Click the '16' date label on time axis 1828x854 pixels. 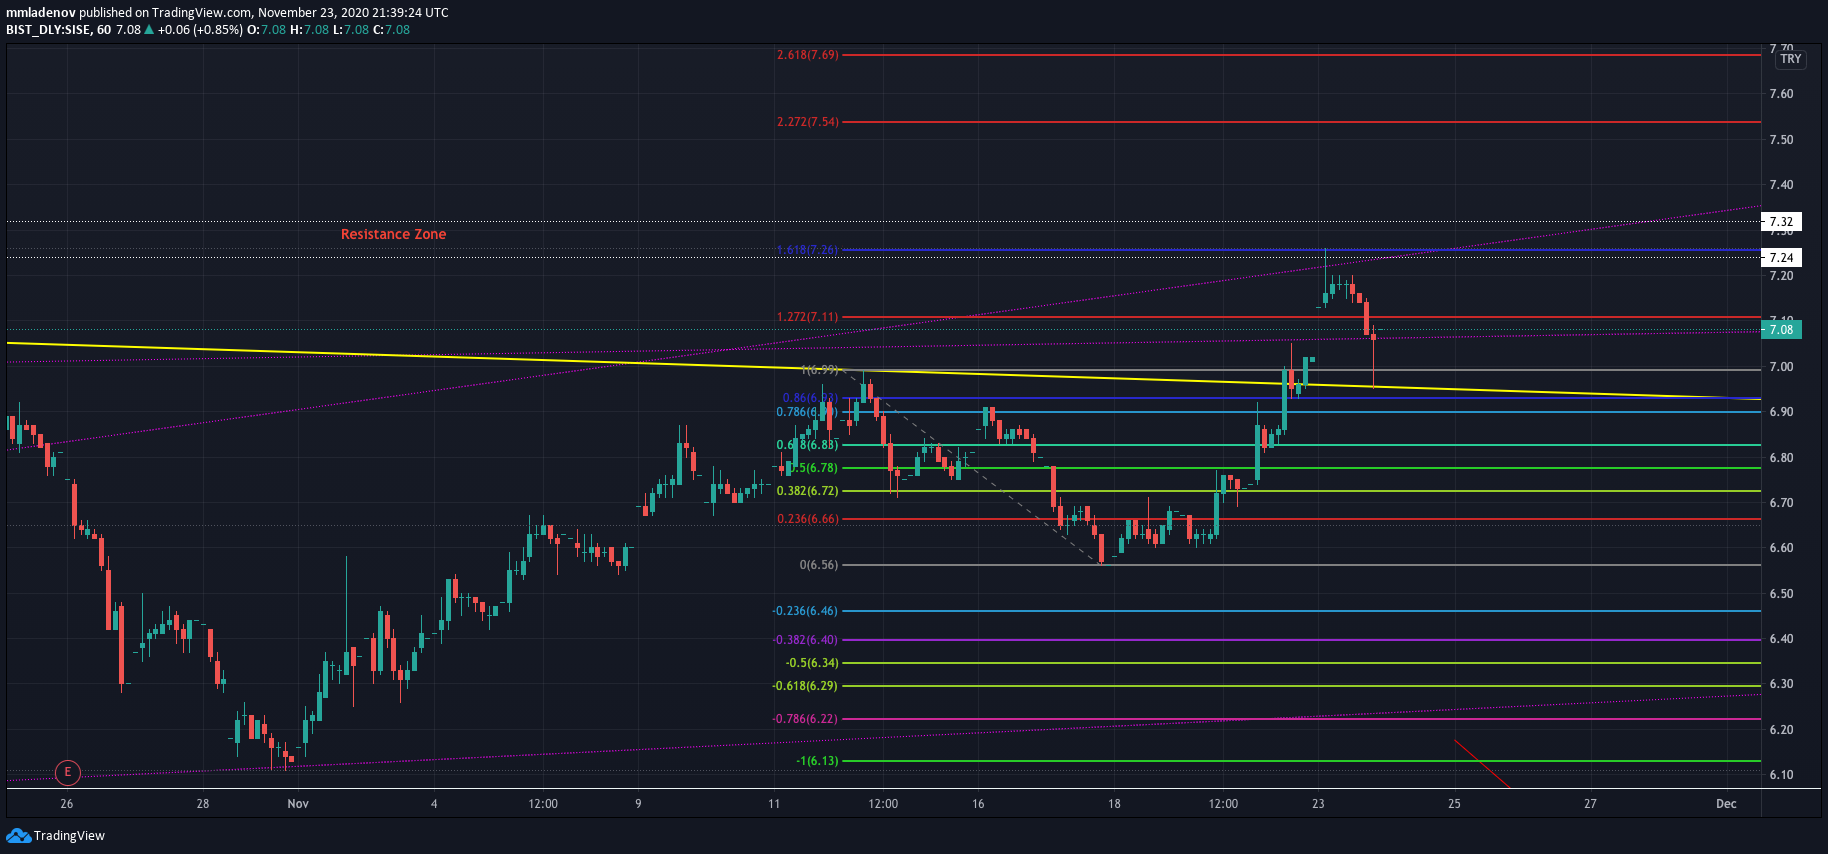coord(978,804)
